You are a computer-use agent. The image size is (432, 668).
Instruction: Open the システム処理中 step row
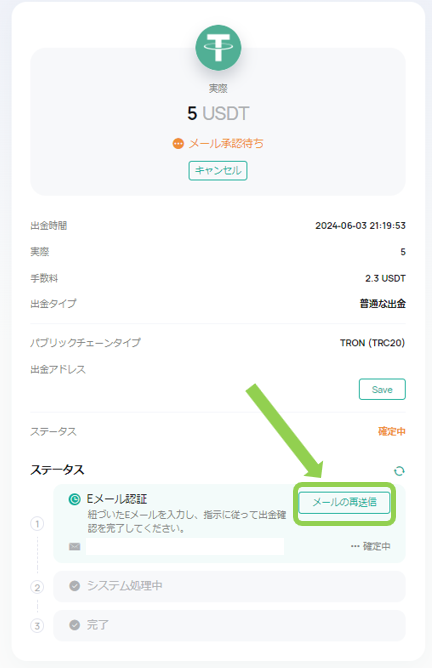(x=229, y=586)
